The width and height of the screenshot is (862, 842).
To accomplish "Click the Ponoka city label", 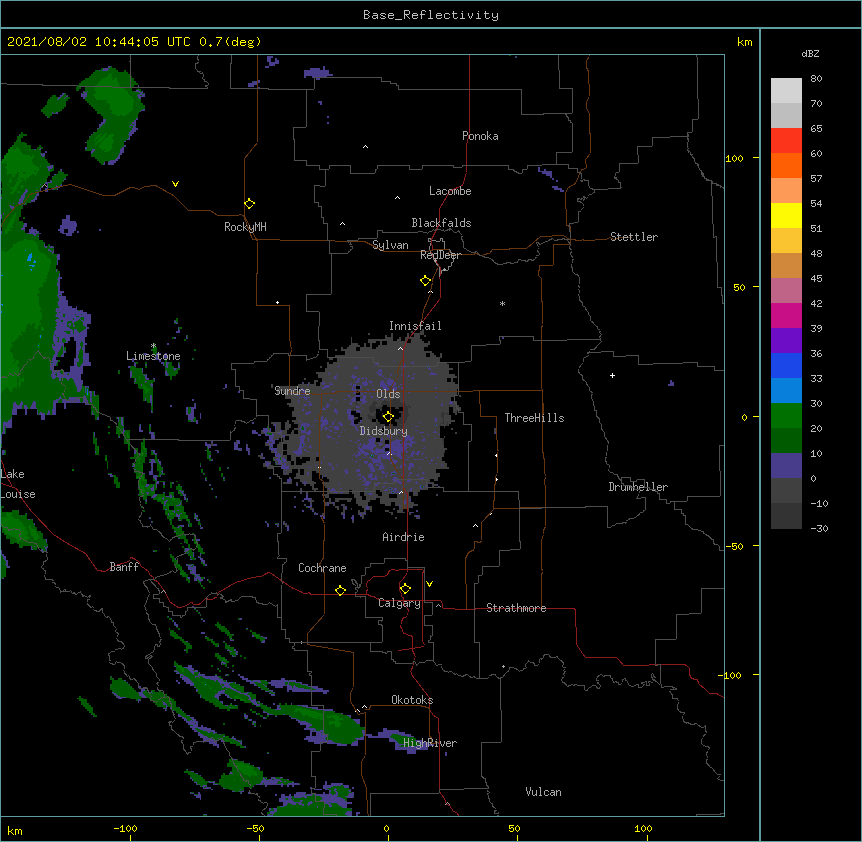I will tap(480, 136).
